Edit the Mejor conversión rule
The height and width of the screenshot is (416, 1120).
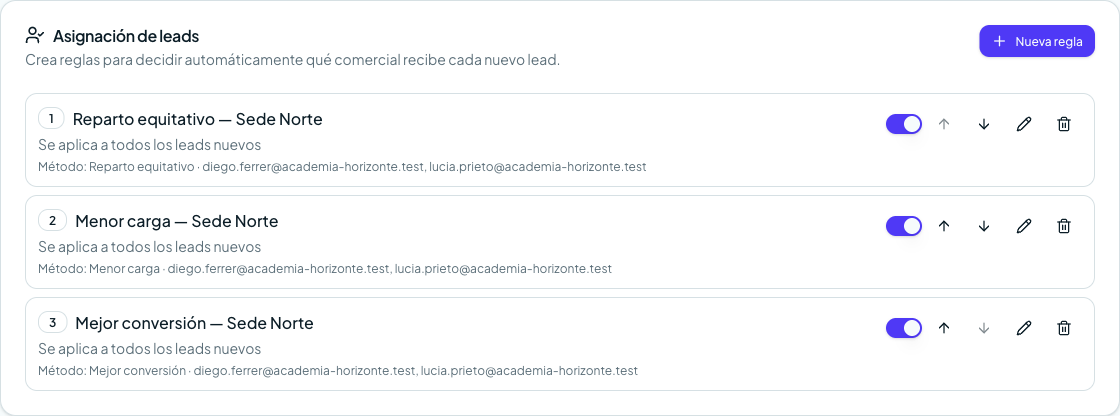(x=1024, y=328)
